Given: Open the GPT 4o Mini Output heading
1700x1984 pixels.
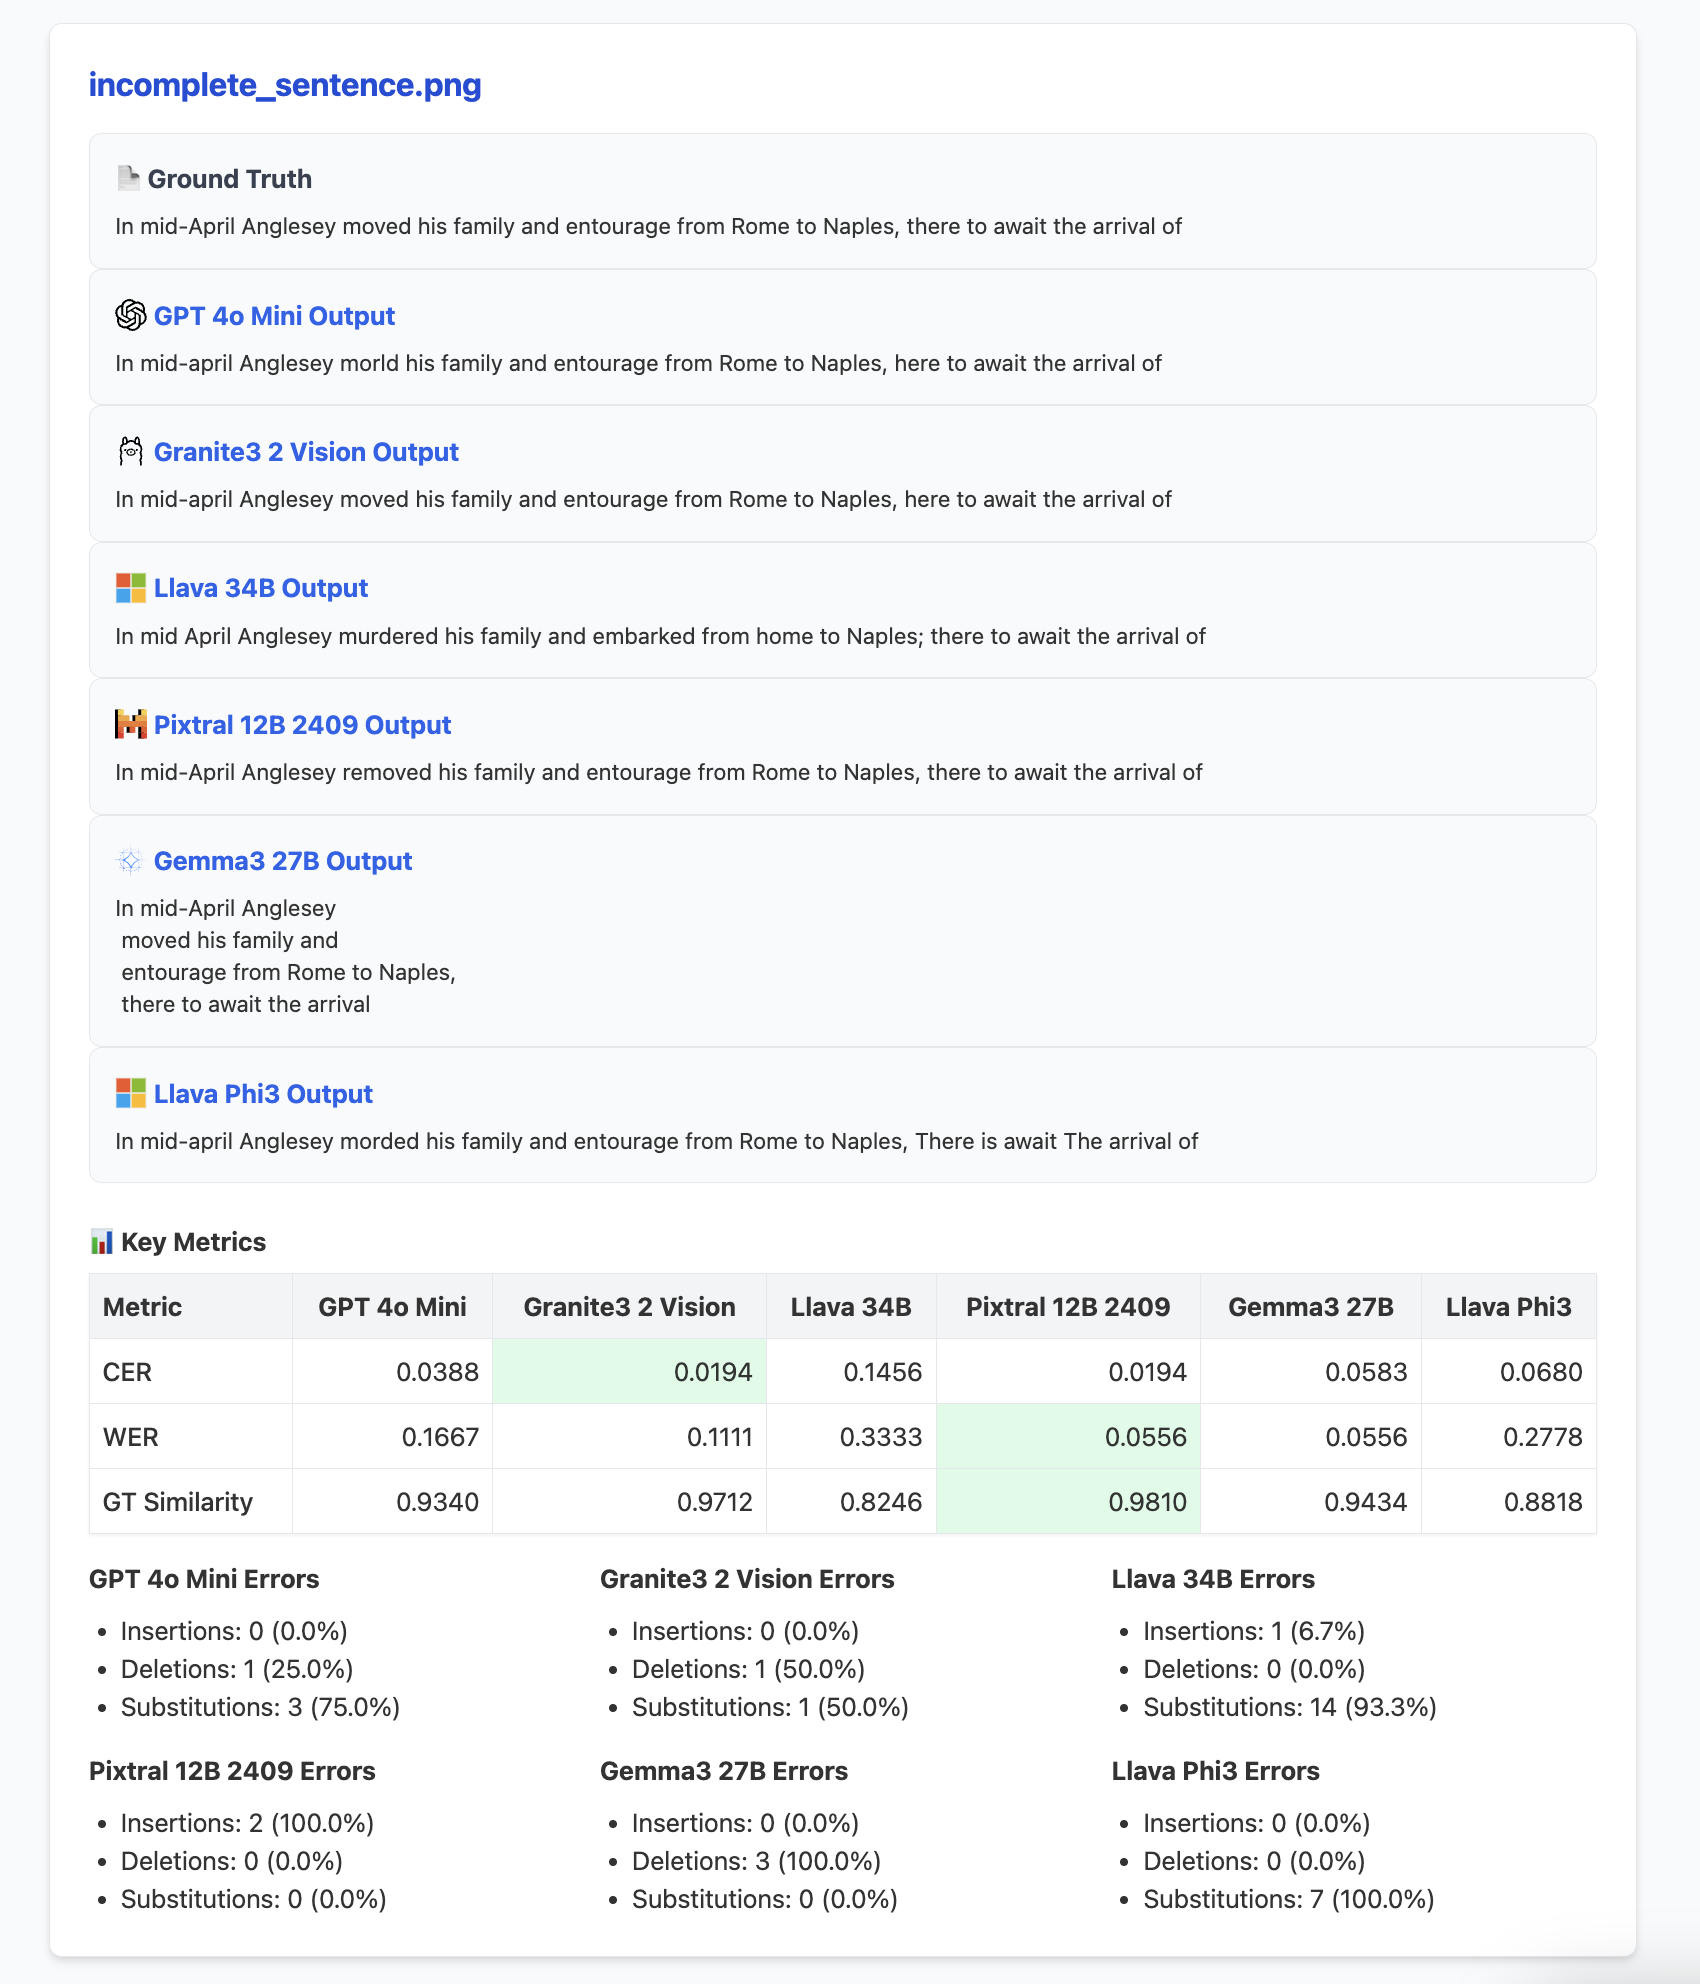Looking at the screenshot, I should (x=274, y=316).
